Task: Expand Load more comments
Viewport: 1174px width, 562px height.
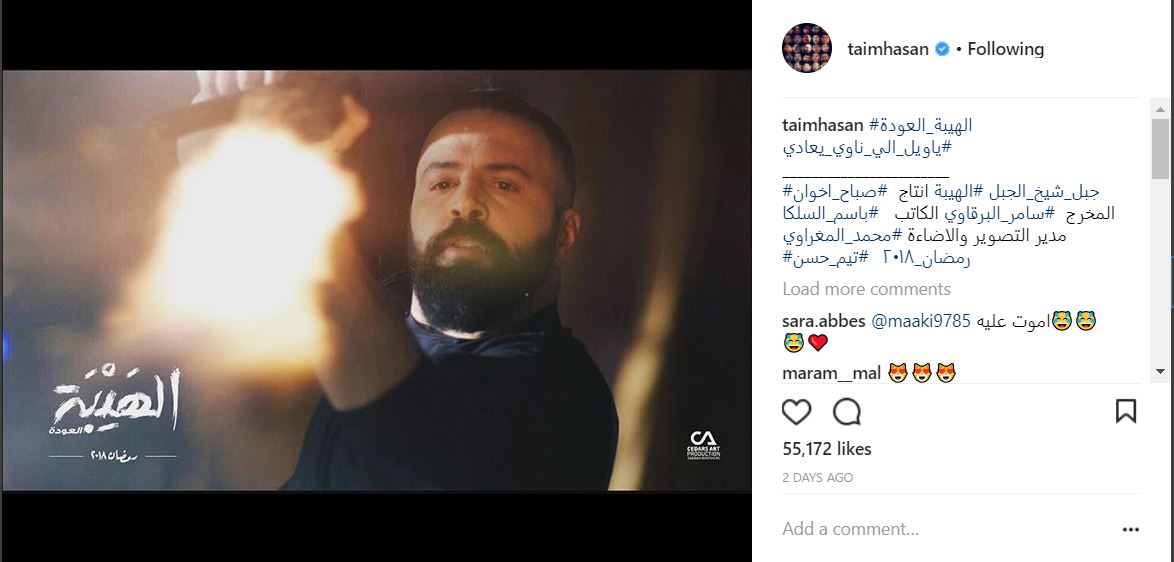Action: pyautogui.click(x=866, y=289)
